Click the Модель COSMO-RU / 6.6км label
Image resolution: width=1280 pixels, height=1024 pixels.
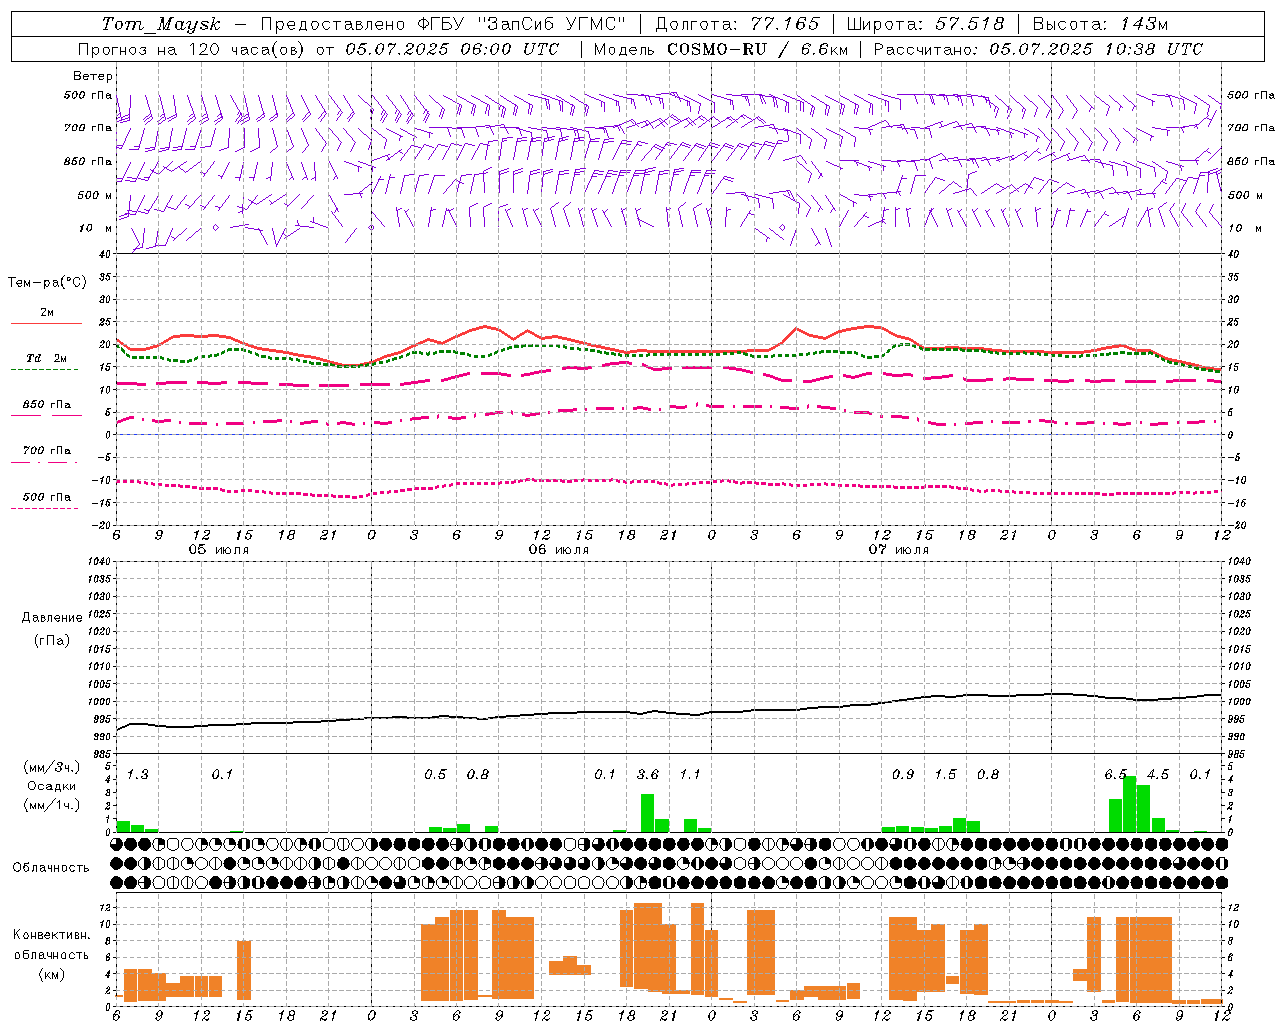point(720,49)
